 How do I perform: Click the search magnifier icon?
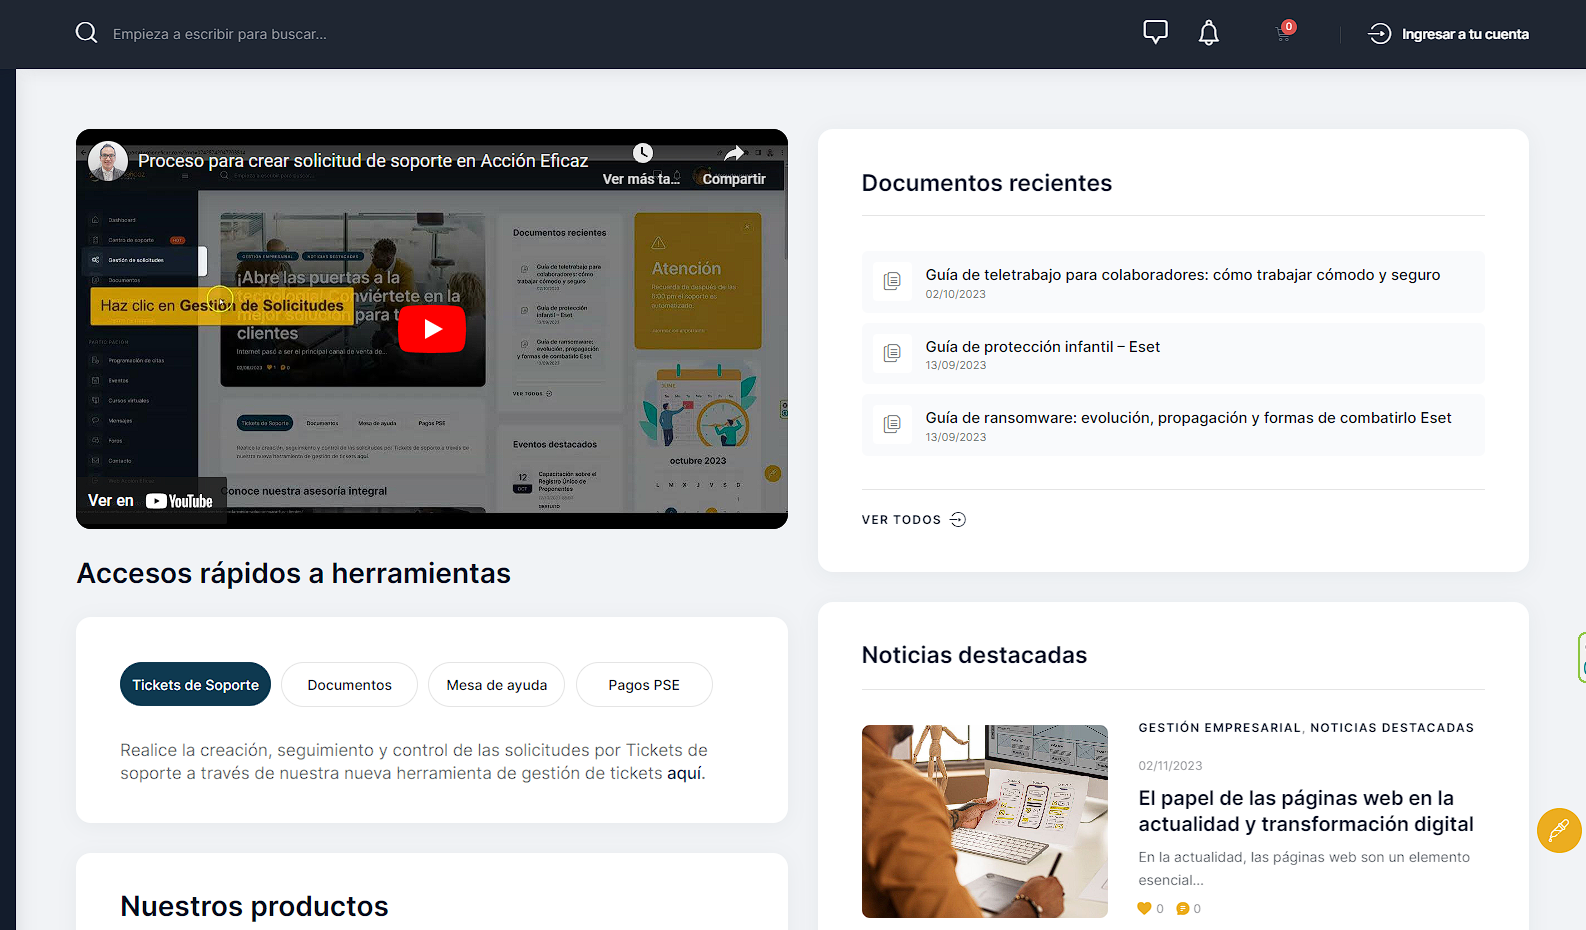click(87, 33)
